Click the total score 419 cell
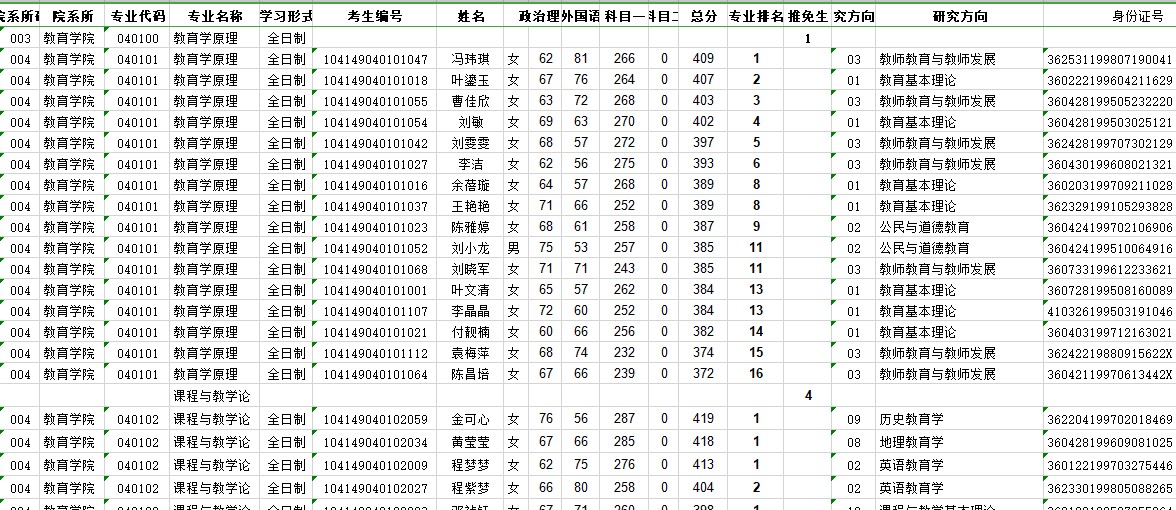Viewport: 1176px width, 510px height. pyautogui.click(x=703, y=420)
